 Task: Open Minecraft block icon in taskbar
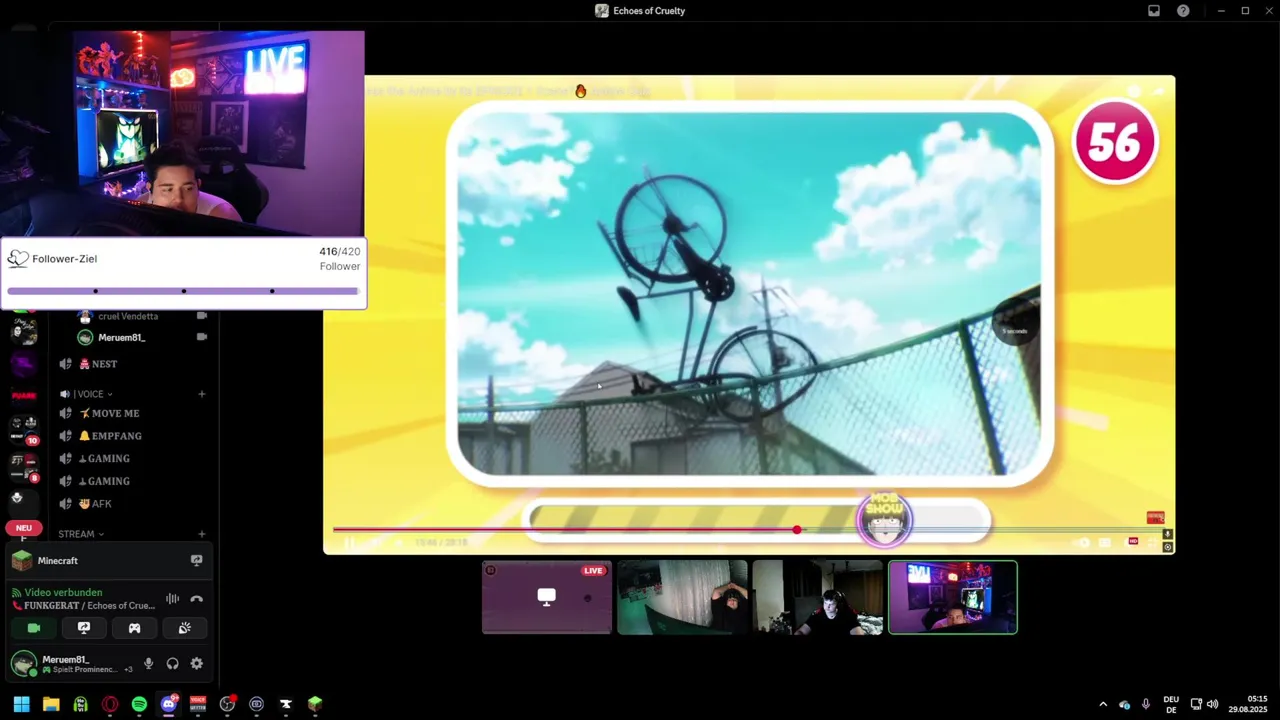315,704
